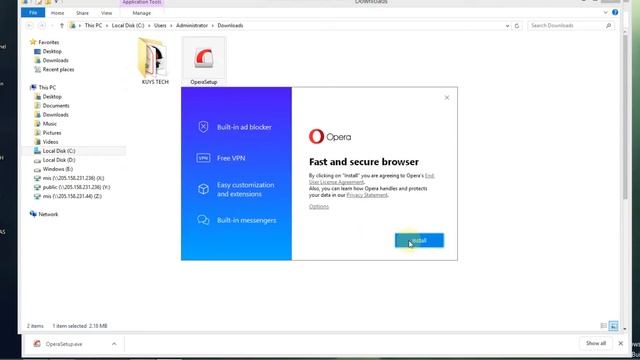Click 'Administrator' in address breadcrumb

tap(192, 26)
